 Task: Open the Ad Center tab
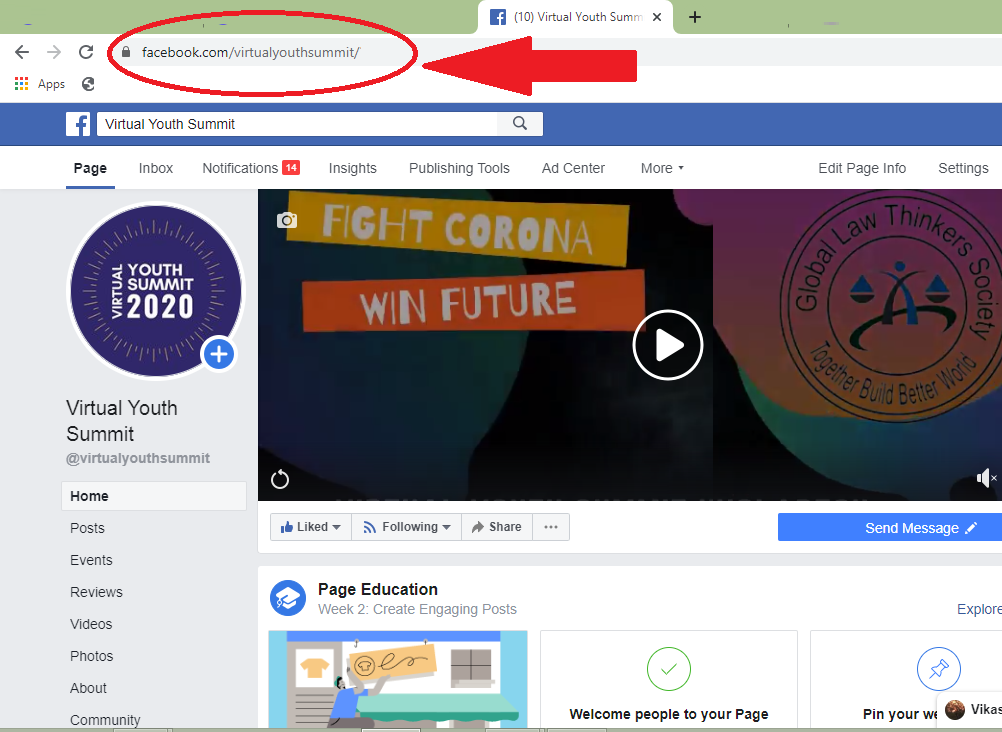(573, 168)
